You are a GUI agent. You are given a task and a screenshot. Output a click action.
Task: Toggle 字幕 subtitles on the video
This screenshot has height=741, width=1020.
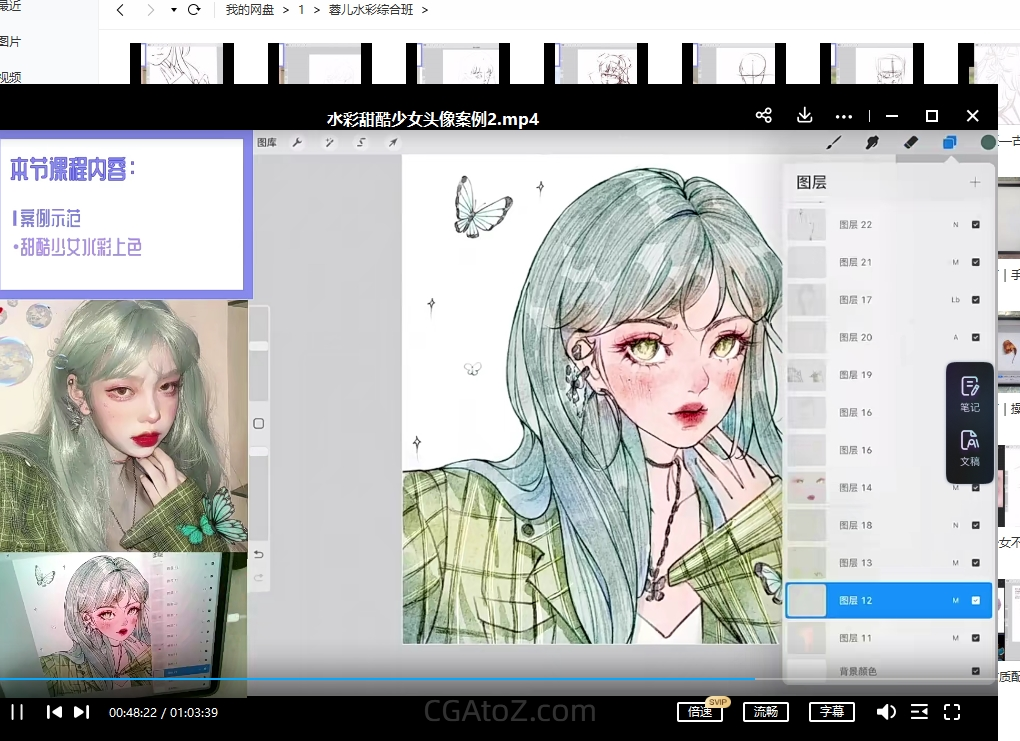pyautogui.click(x=831, y=712)
